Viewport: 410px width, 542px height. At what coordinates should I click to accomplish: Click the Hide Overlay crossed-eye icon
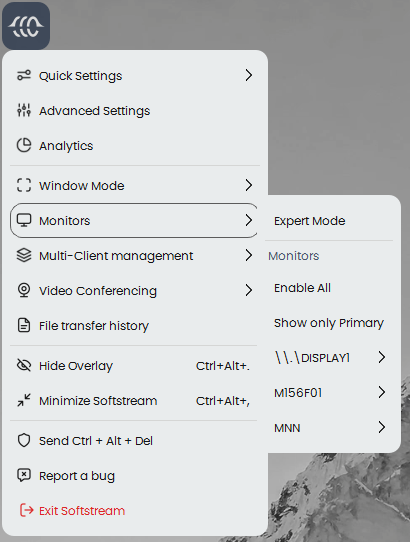24,365
